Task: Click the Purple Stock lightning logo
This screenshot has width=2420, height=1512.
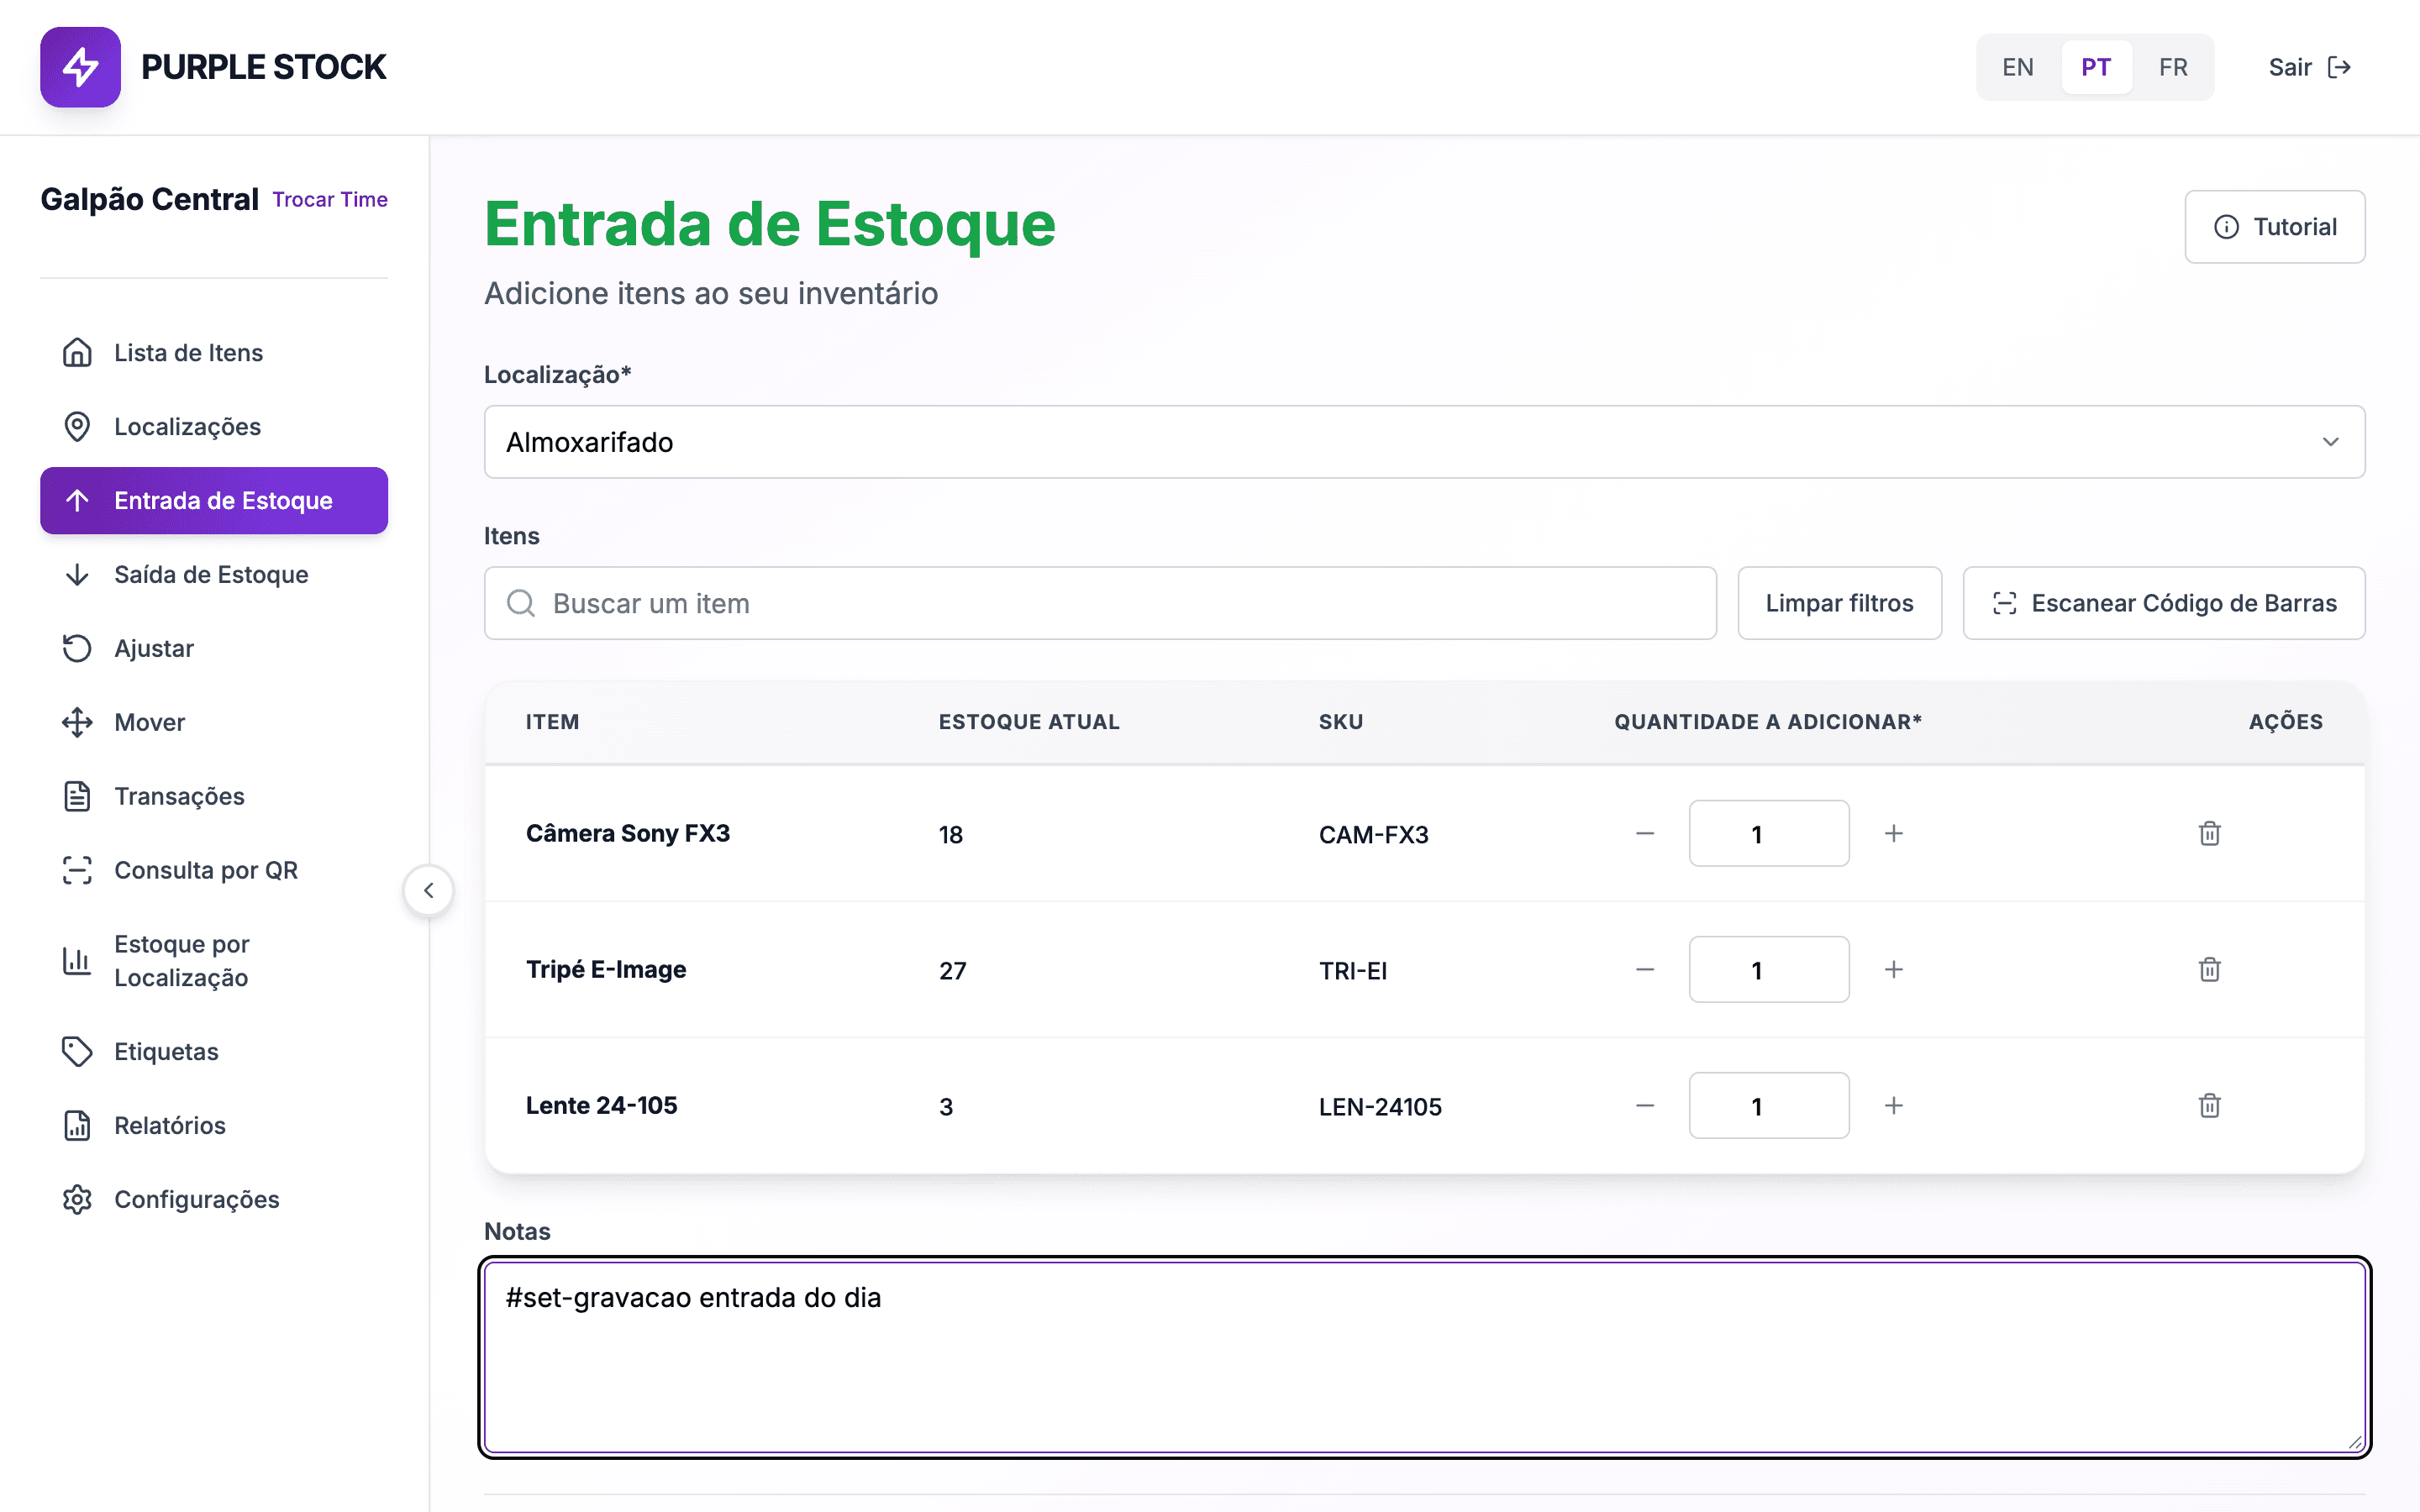Action: click(x=80, y=67)
